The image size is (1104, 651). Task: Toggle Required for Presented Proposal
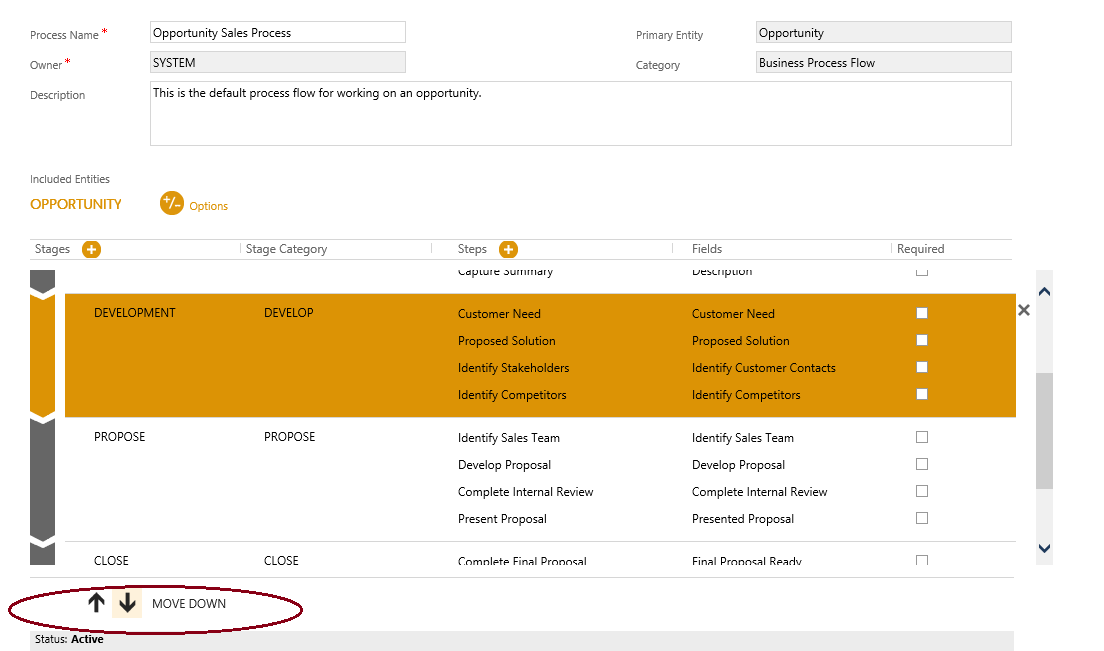coord(922,518)
